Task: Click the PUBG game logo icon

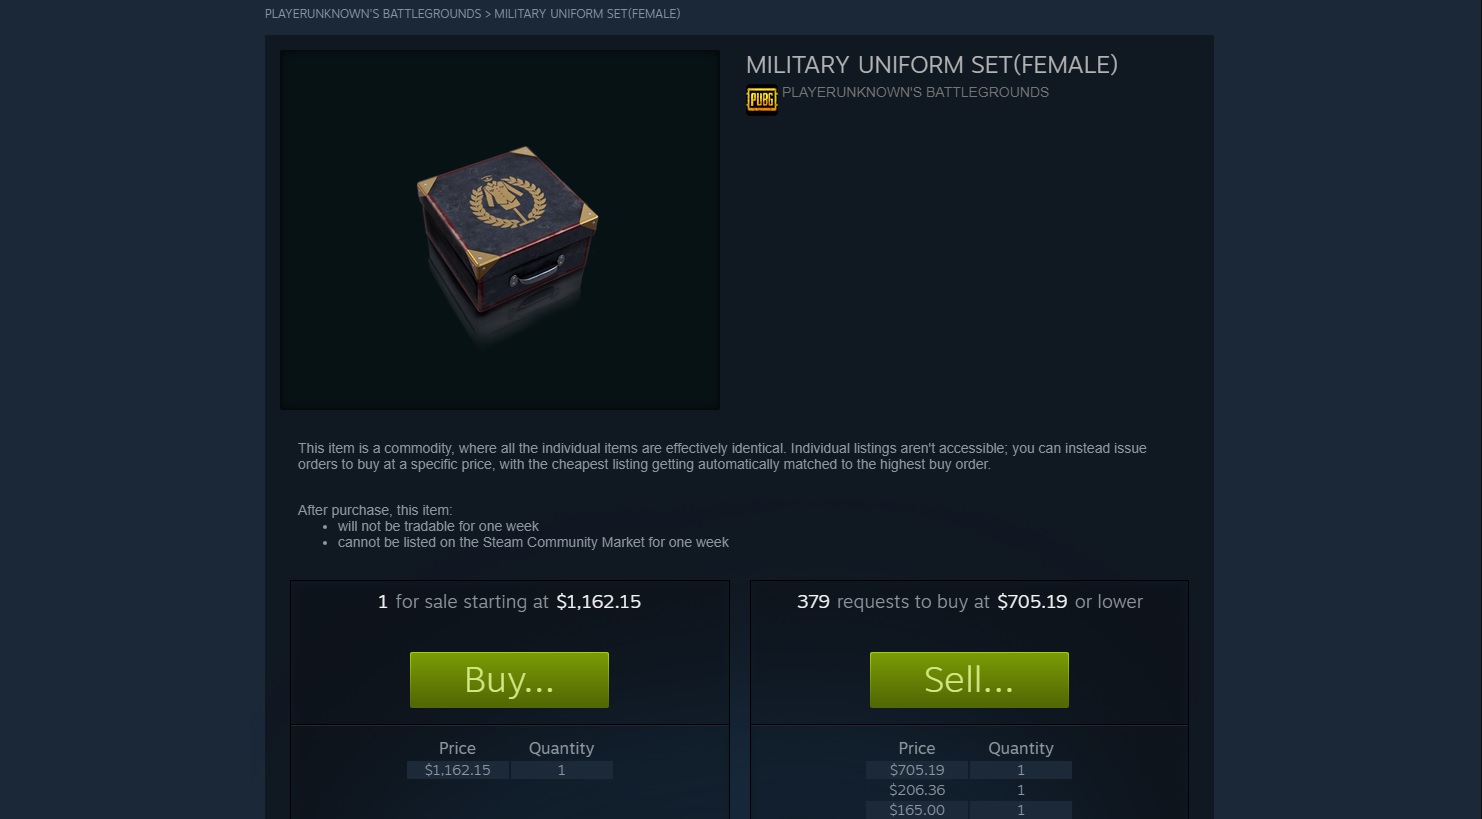Action: [762, 100]
